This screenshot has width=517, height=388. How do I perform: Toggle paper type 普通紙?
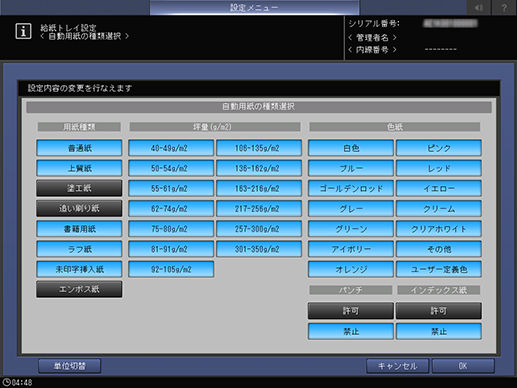pyautogui.click(x=79, y=148)
